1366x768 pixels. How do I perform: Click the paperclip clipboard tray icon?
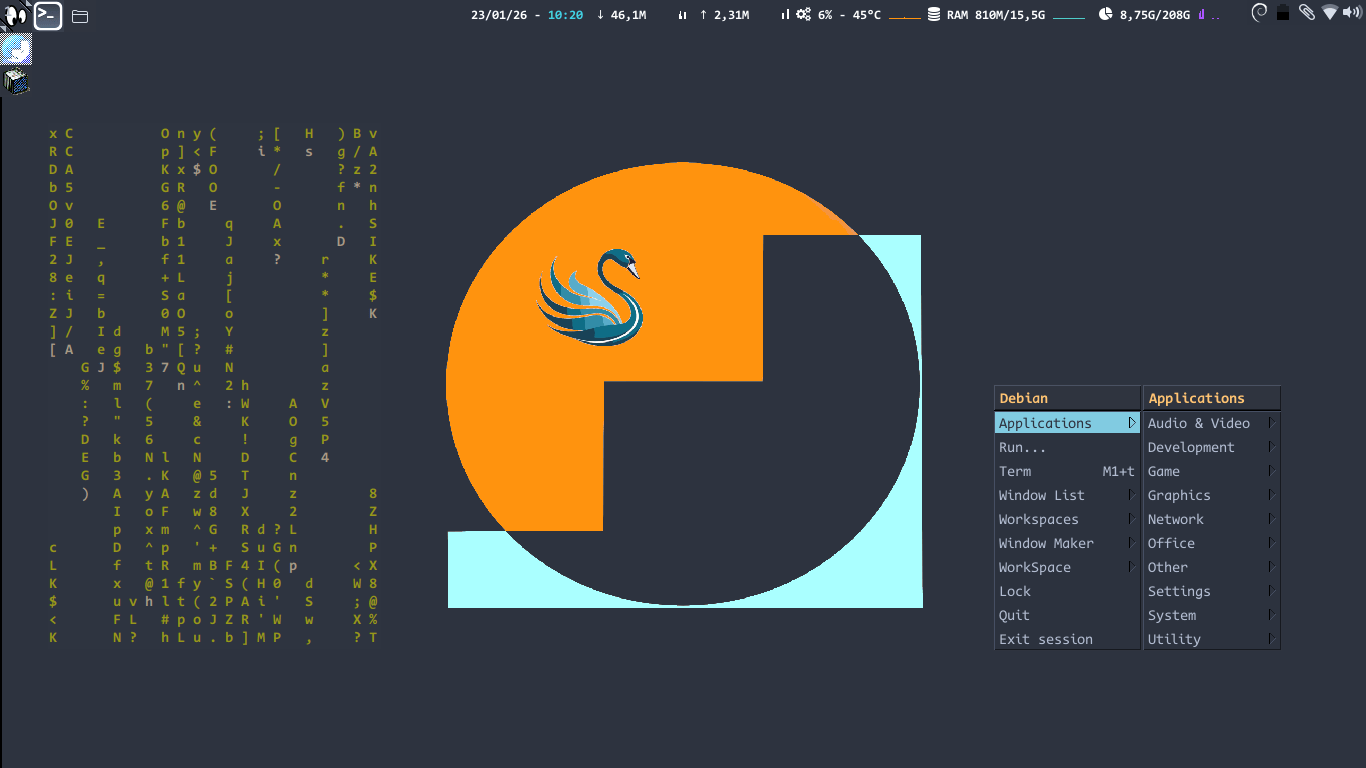click(1306, 13)
